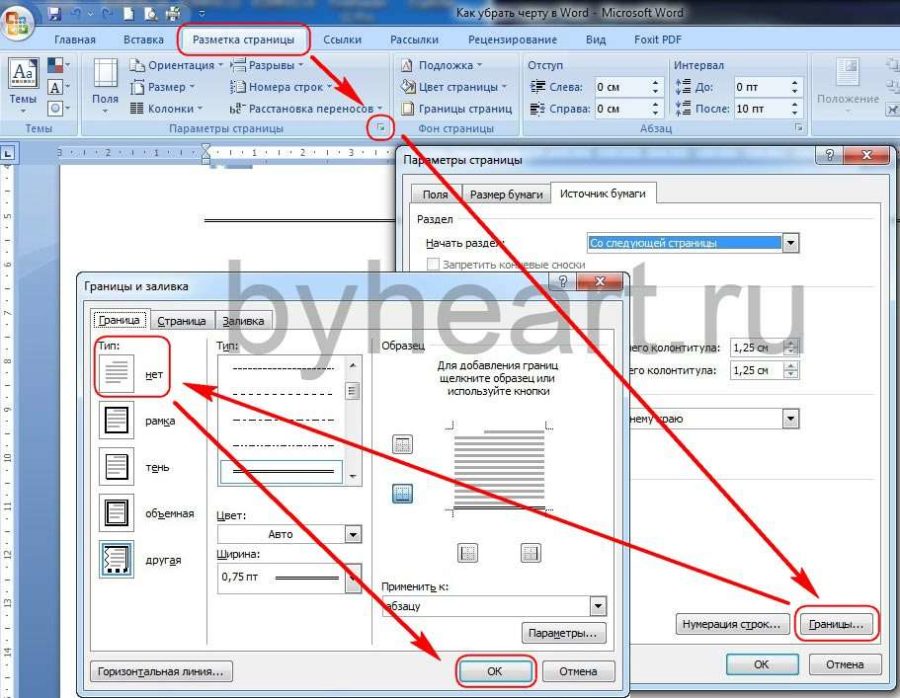
Task: Launch Параметры страницы dialog launcher
Action: [x=381, y=129]
